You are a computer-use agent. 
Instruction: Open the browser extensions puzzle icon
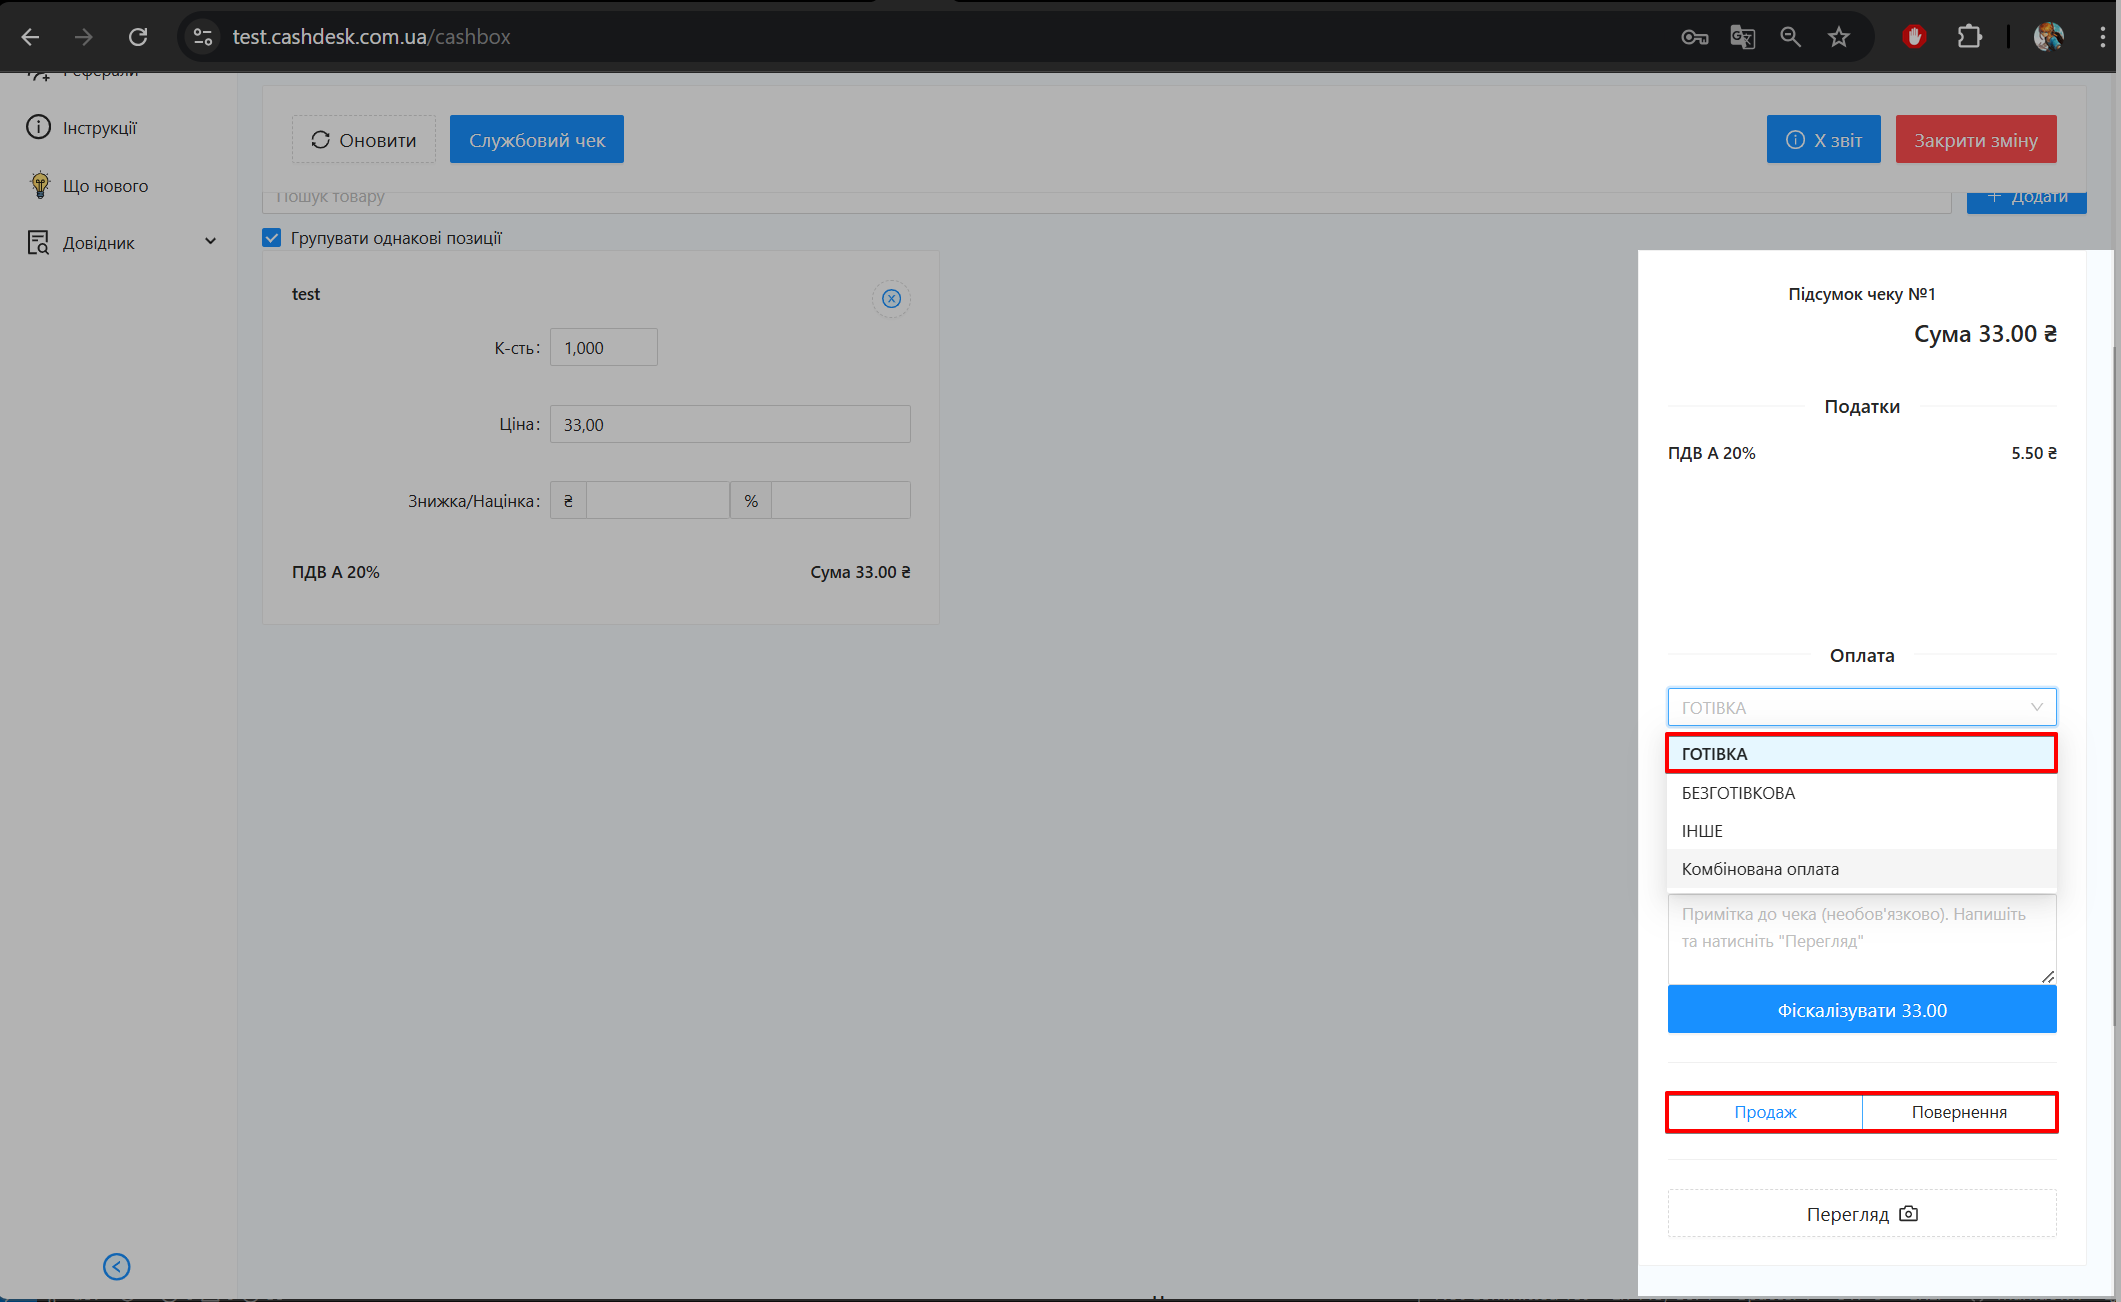point(1969,37)
